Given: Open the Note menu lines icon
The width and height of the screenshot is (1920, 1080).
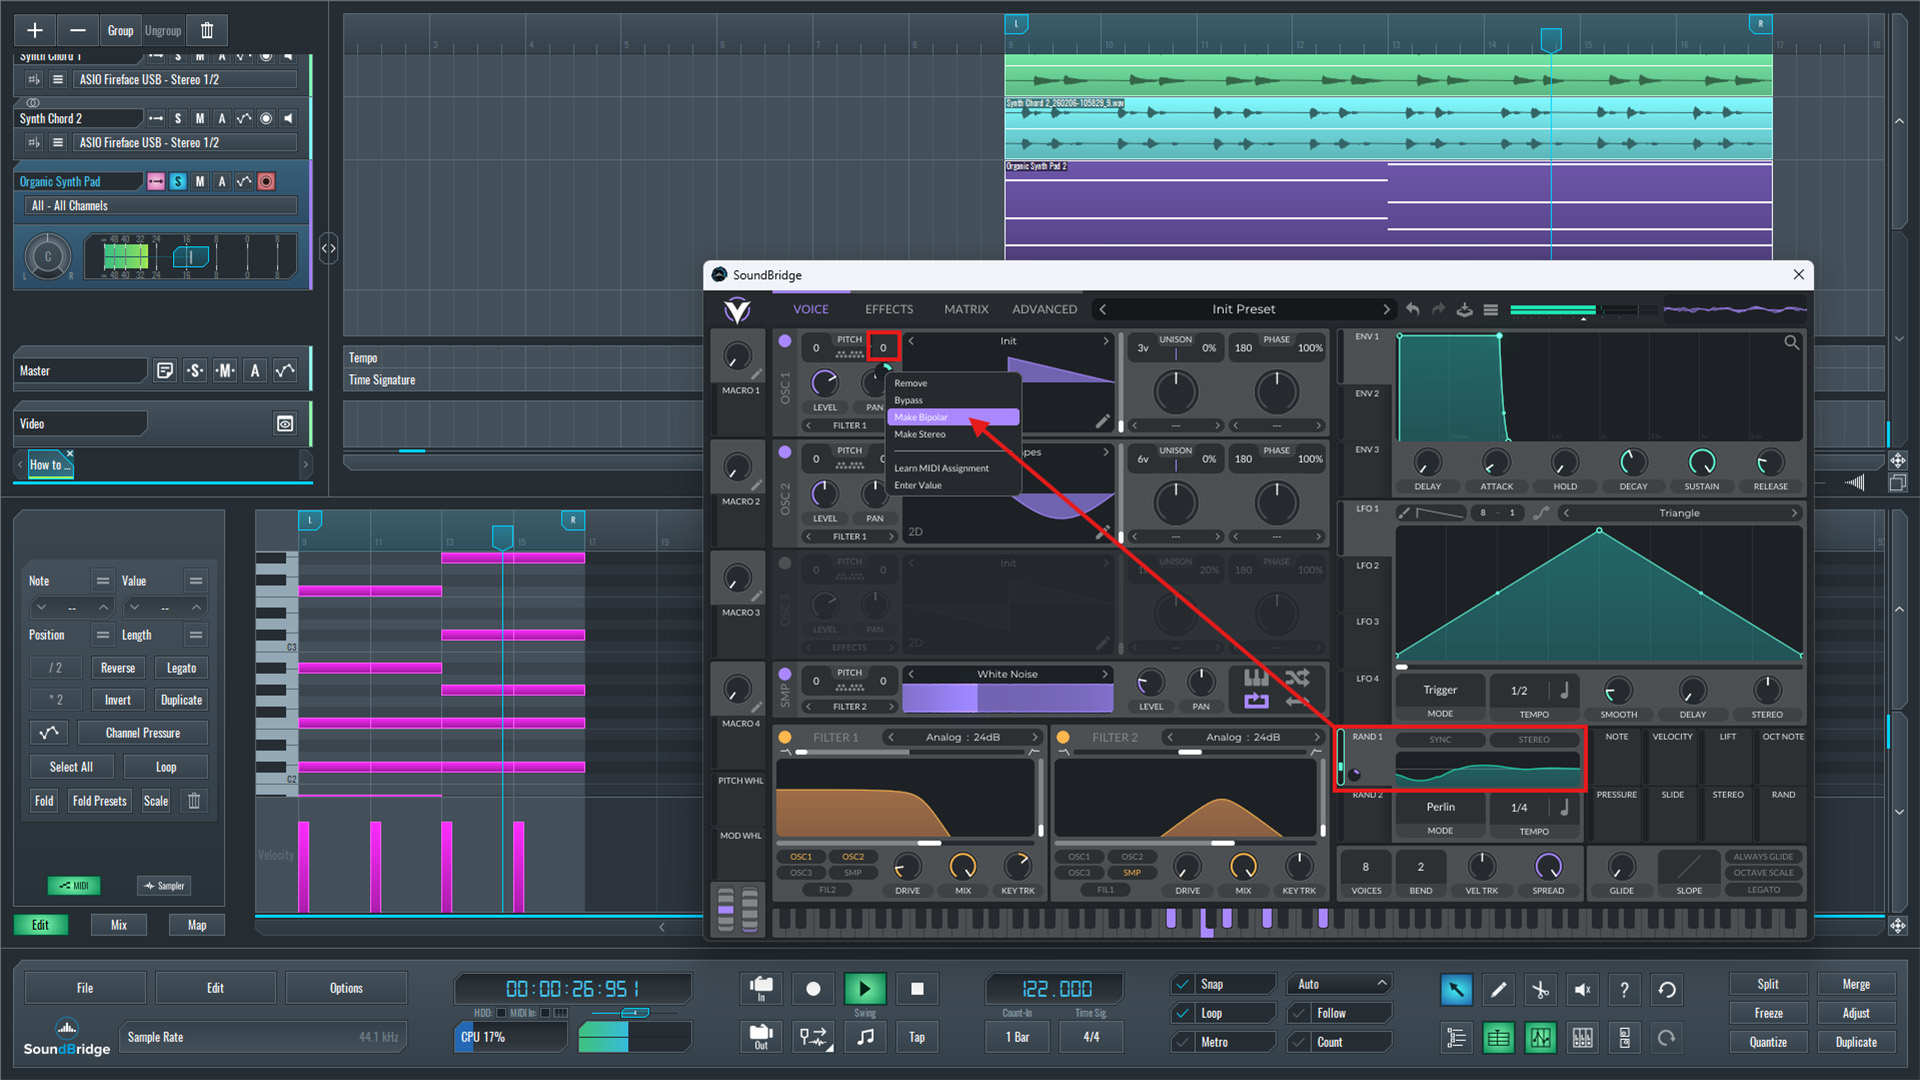Looking at the screenshot, I should click(102, 581).
